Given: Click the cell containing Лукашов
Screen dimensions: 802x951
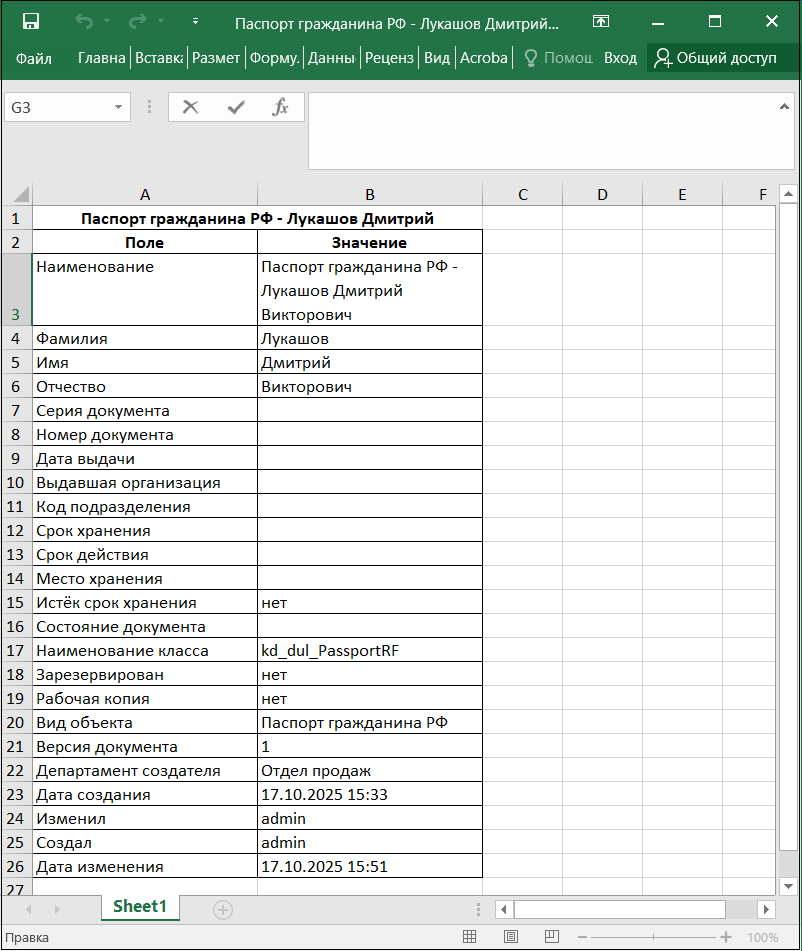Looking at the screenshot, I should (x=370, y=338).
